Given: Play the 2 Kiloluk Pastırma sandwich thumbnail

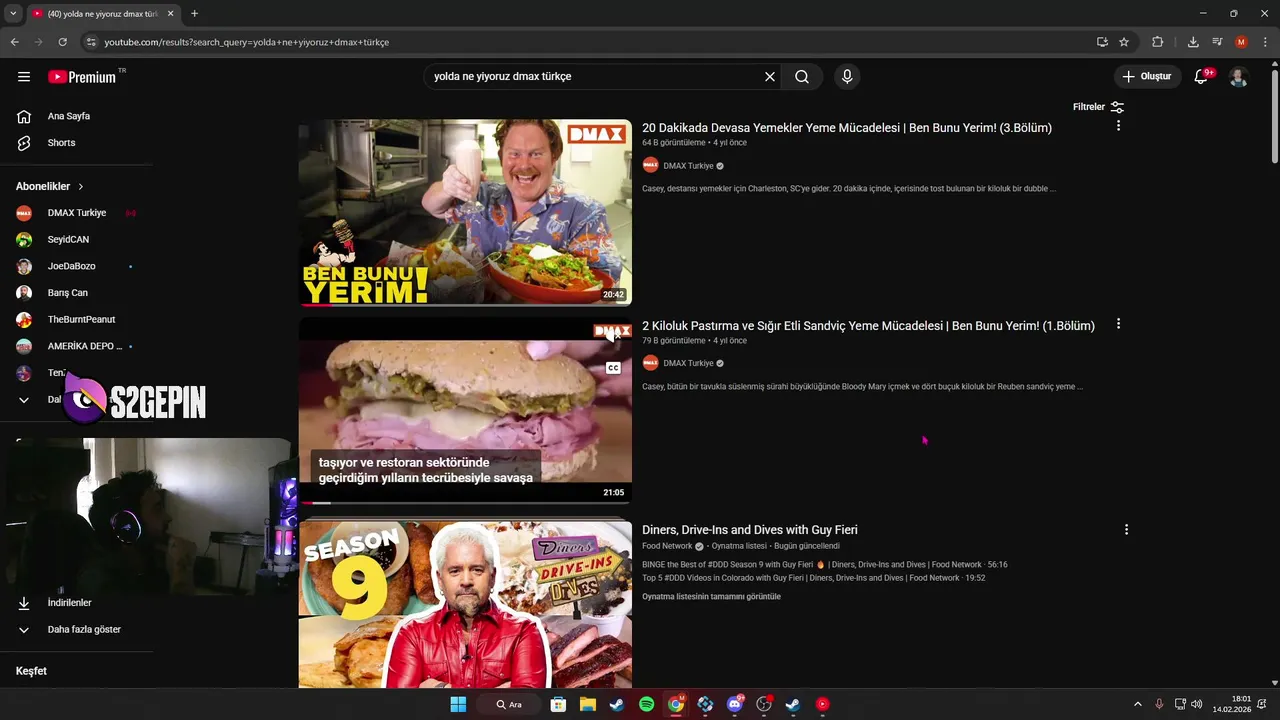Looking at the screenshot, I should click(465, 411).
